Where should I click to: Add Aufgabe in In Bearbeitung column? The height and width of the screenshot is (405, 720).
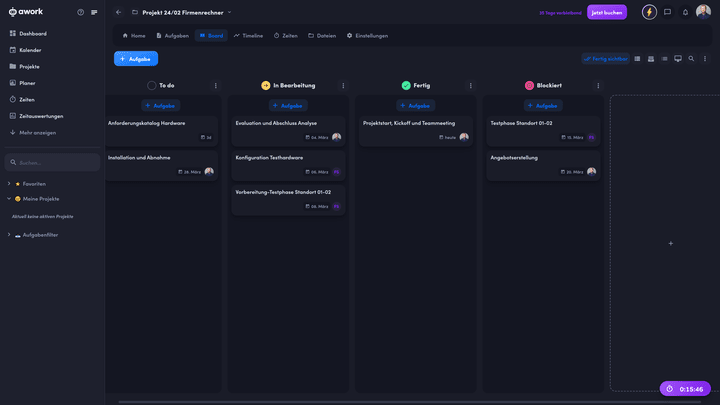[288, 106]
